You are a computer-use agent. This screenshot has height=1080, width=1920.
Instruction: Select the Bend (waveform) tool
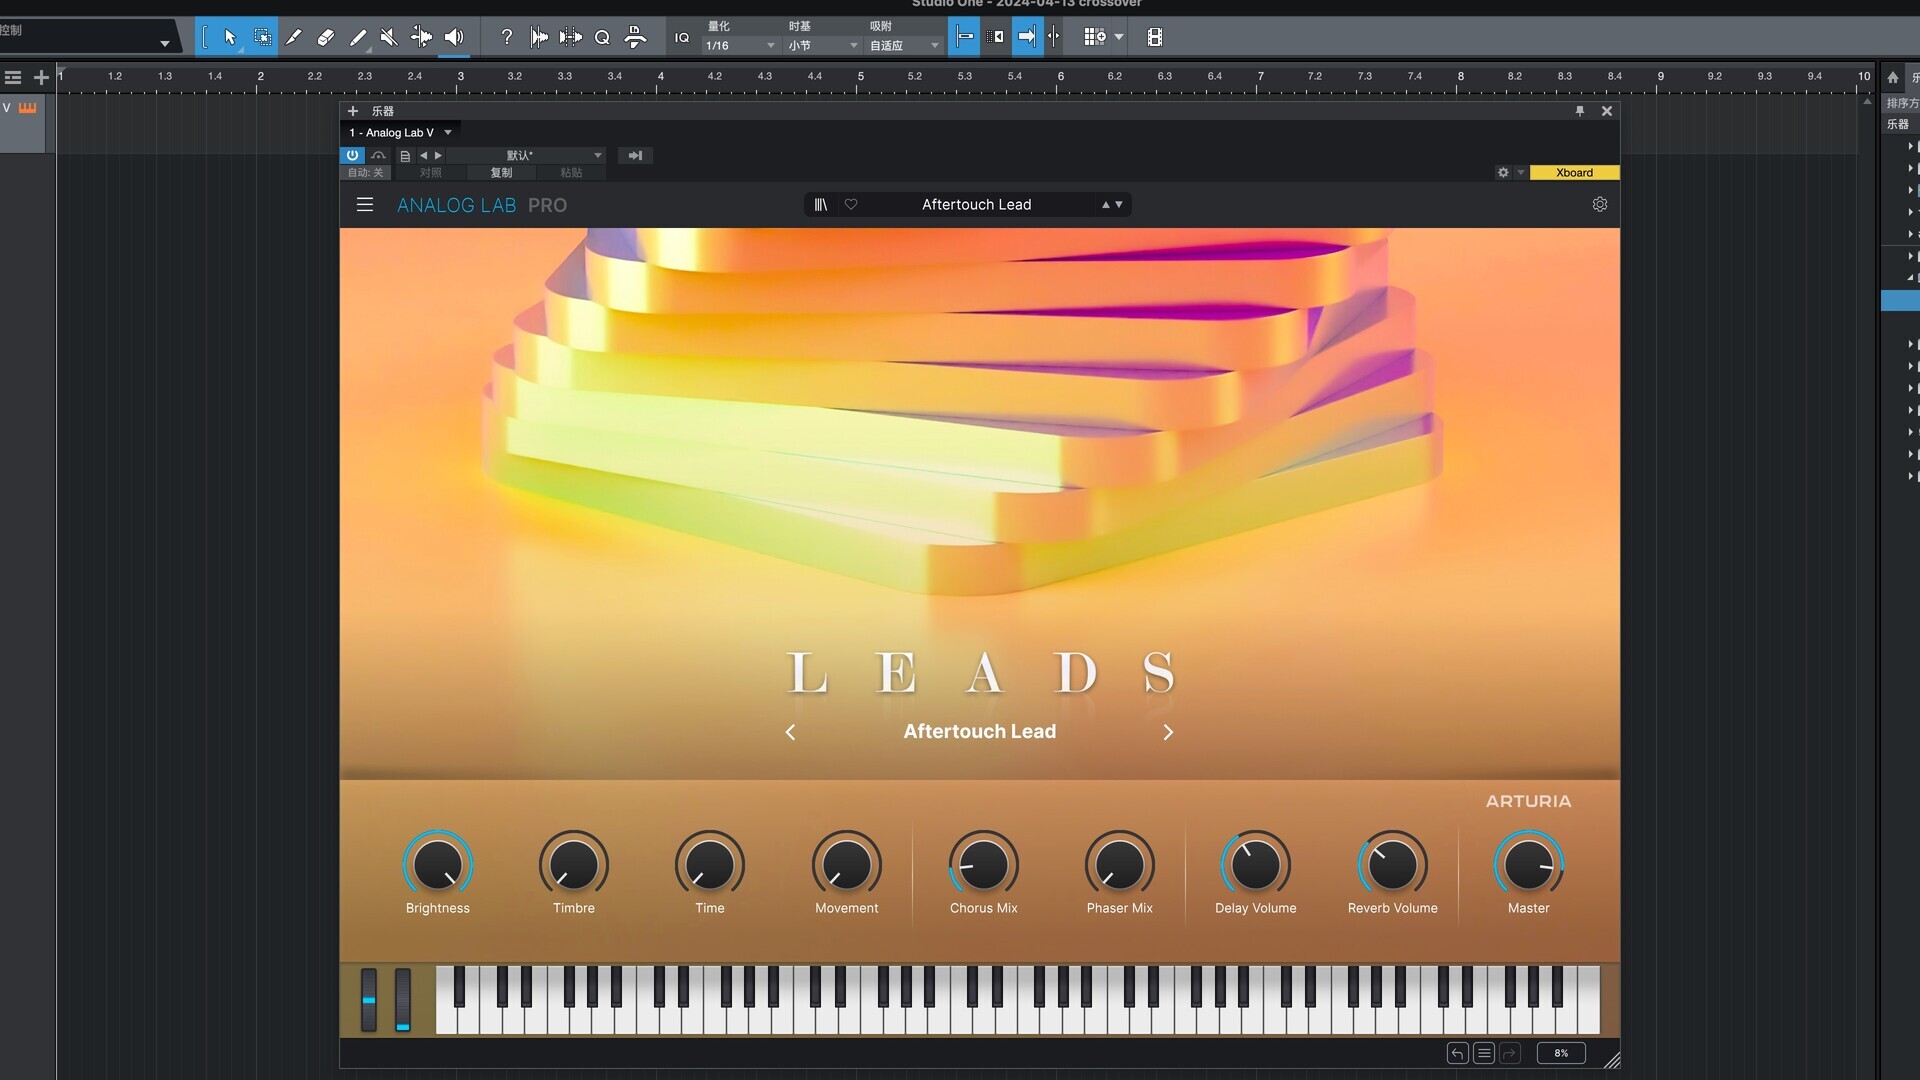[x=421, y=37]
